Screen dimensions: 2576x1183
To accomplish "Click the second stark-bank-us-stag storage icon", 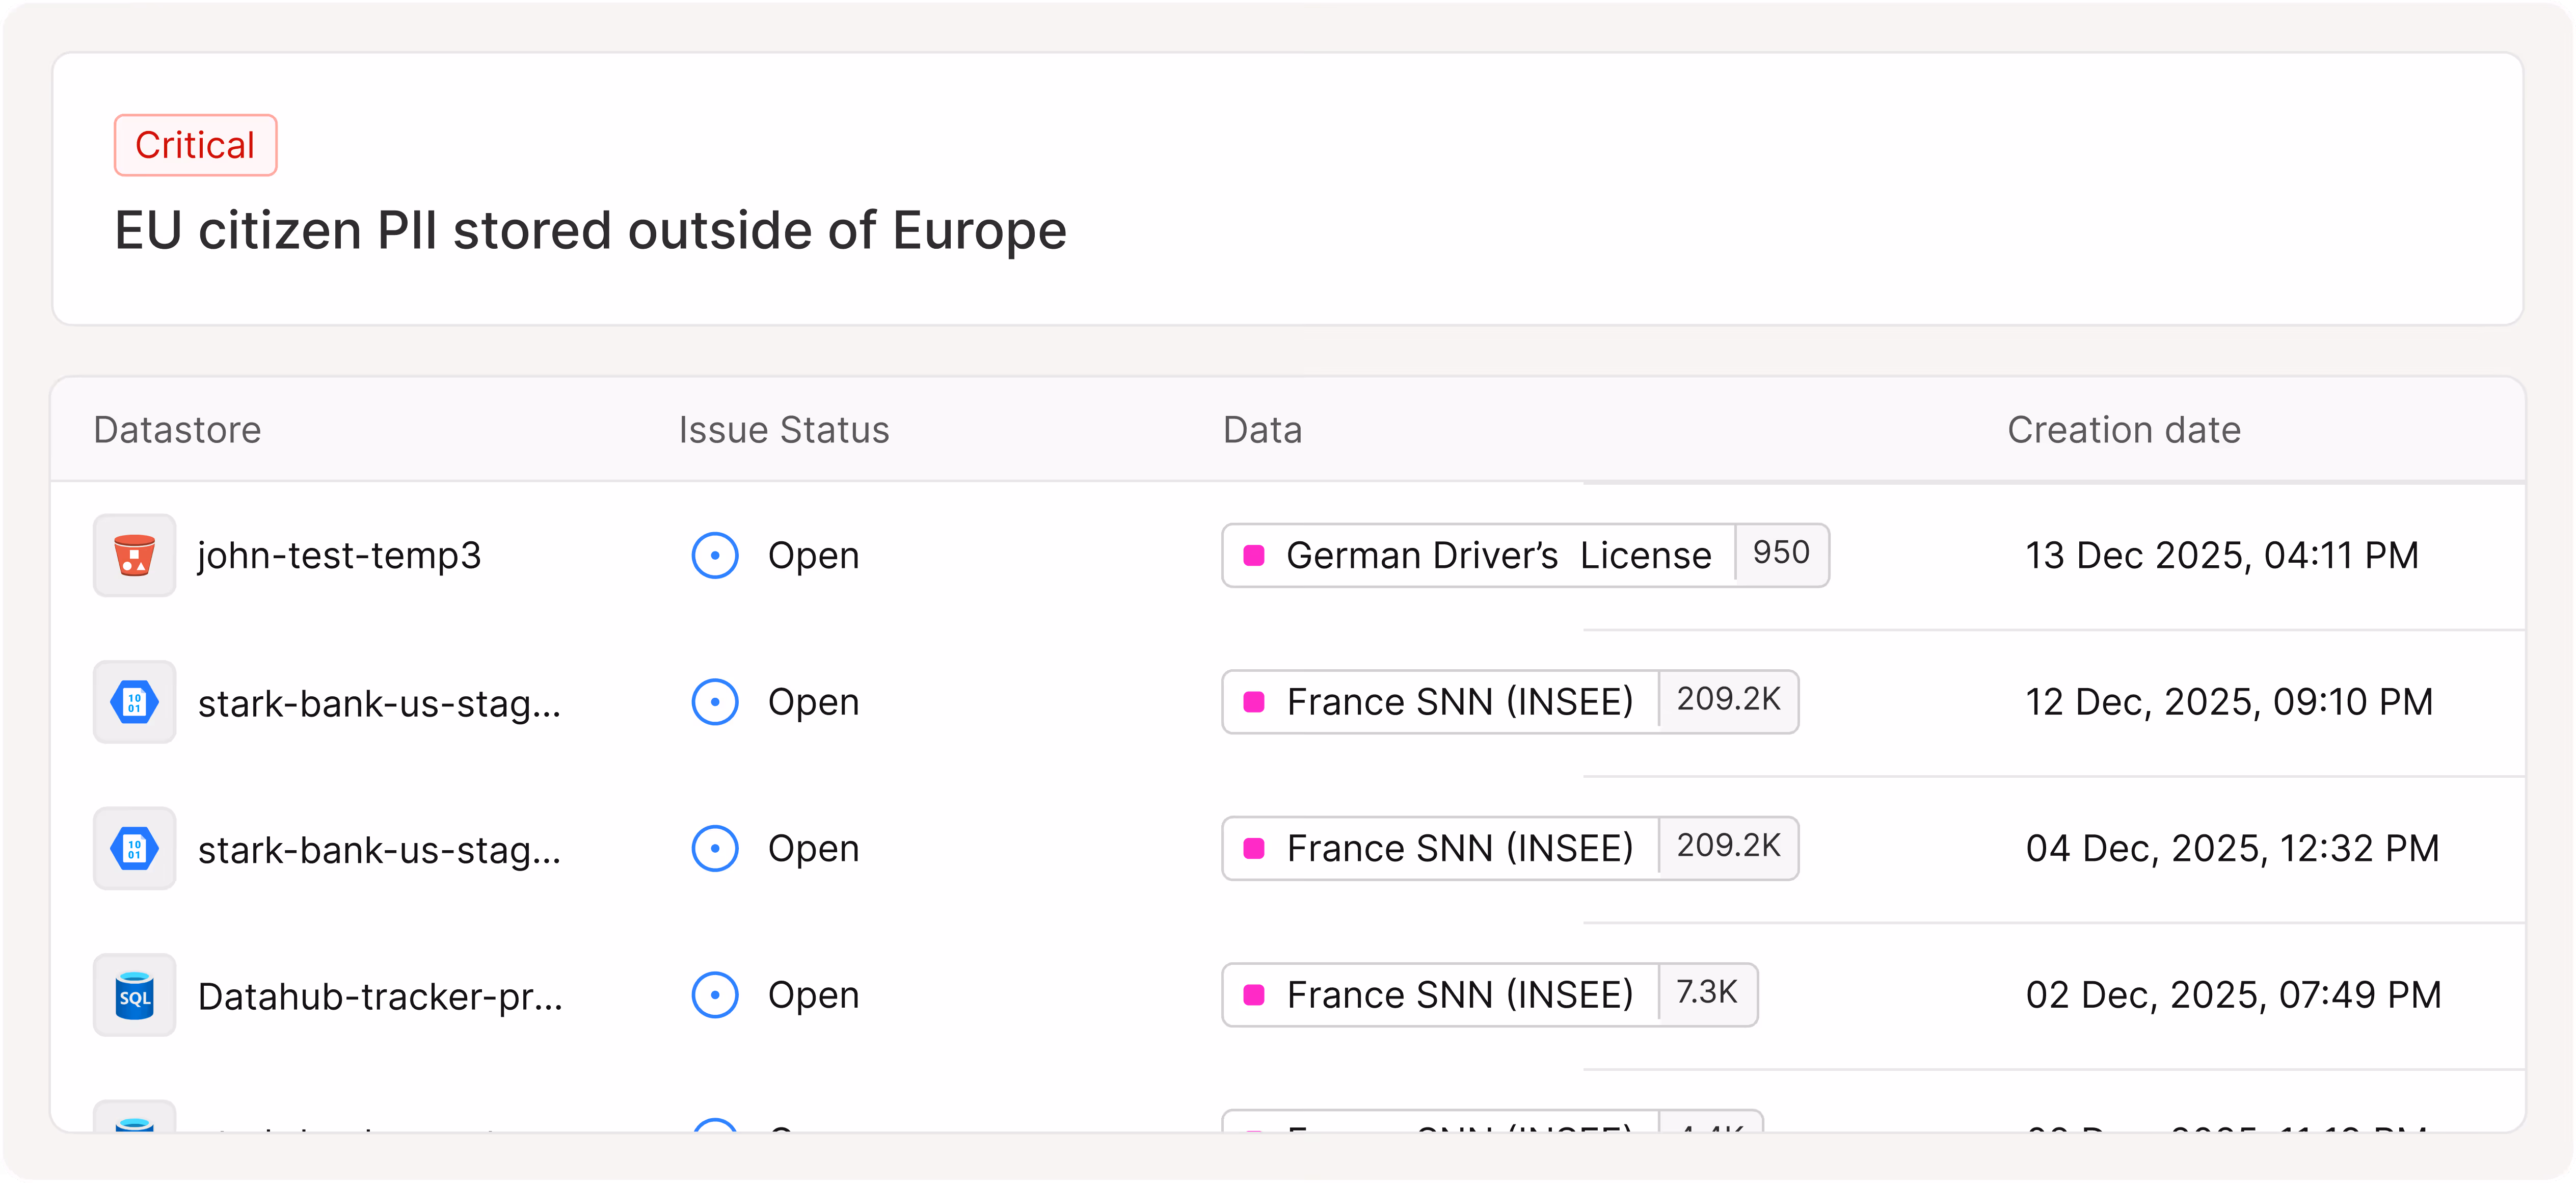I will pos(134,848).
